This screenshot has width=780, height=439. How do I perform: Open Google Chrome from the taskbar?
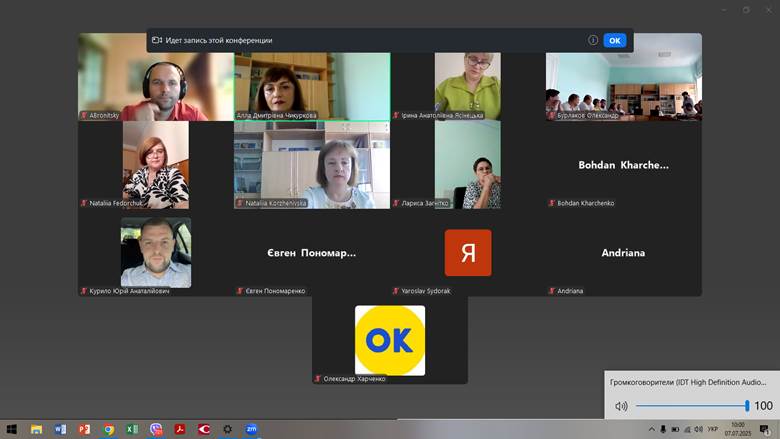pos(108,429)
